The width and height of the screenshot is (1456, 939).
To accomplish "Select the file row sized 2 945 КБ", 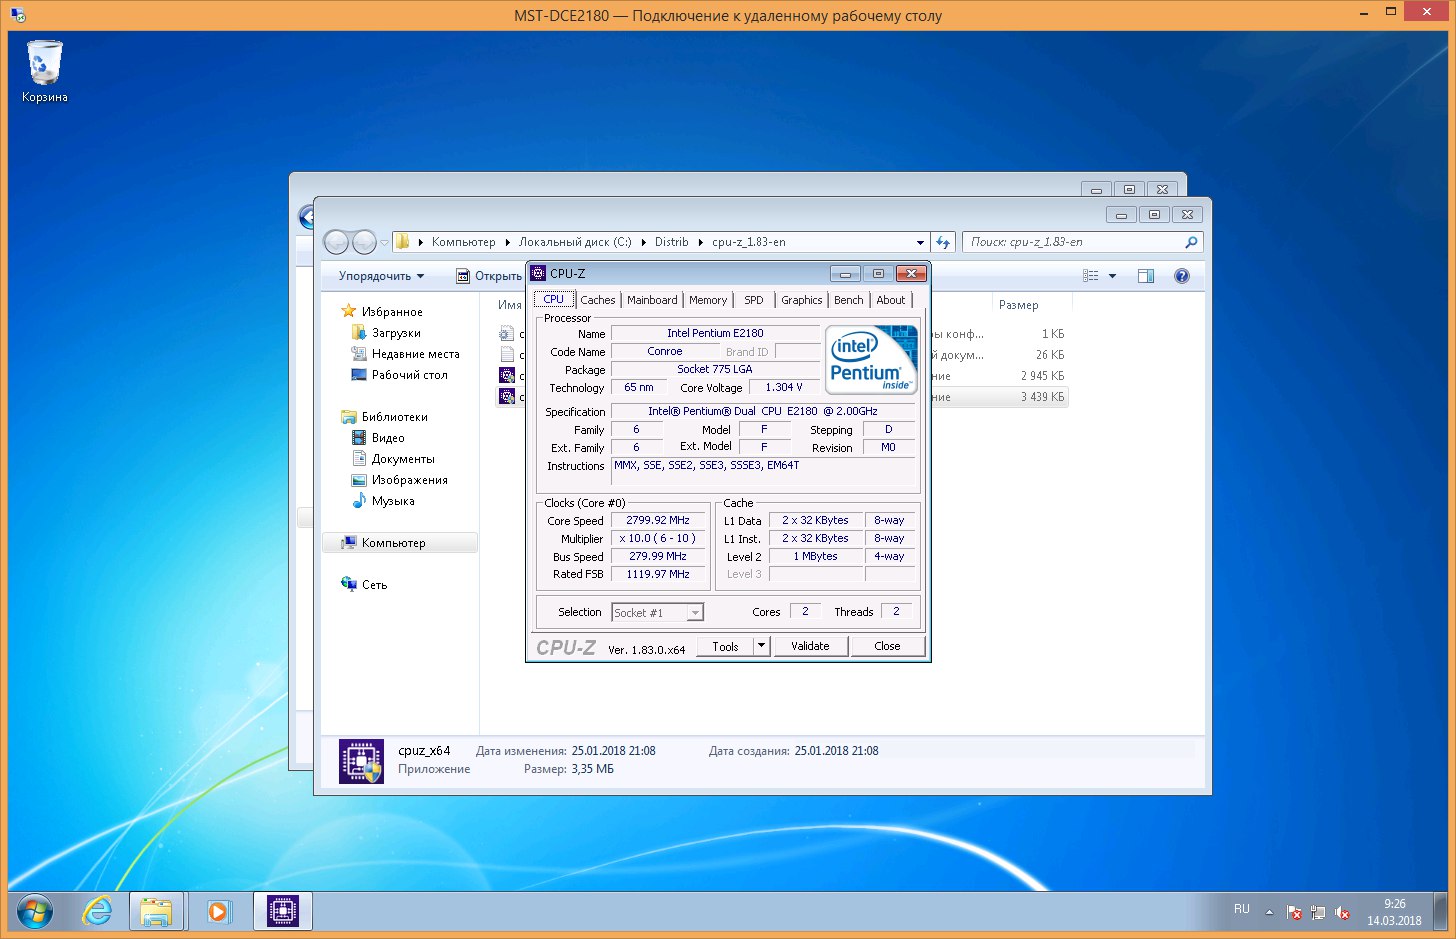I will point(782,376).
